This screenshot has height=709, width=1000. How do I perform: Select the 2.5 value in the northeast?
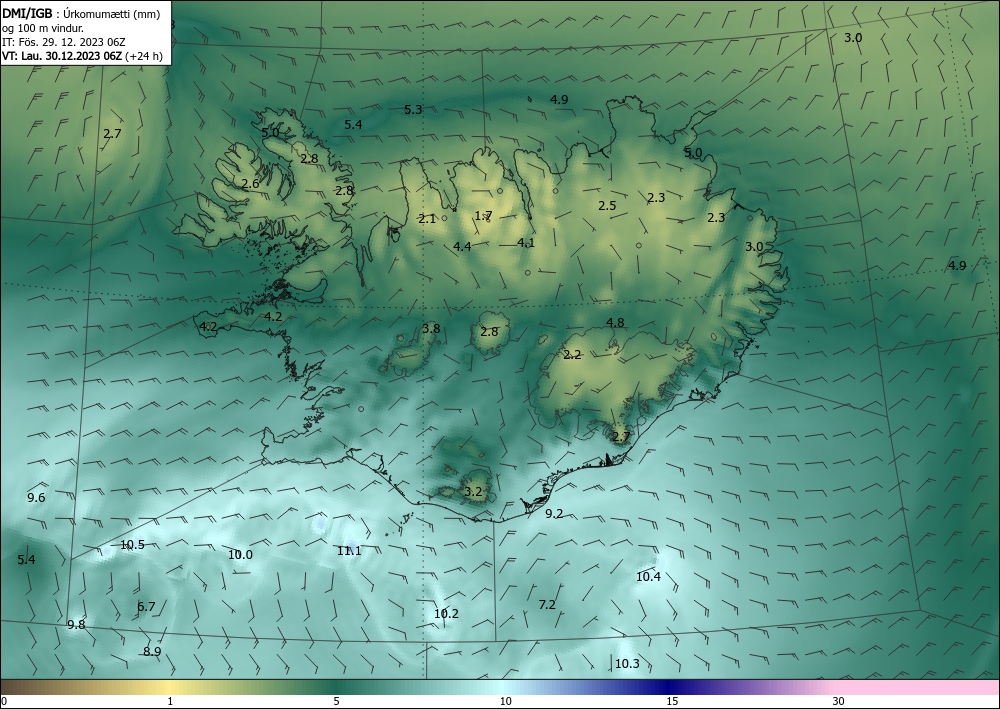tap(607, 205)
